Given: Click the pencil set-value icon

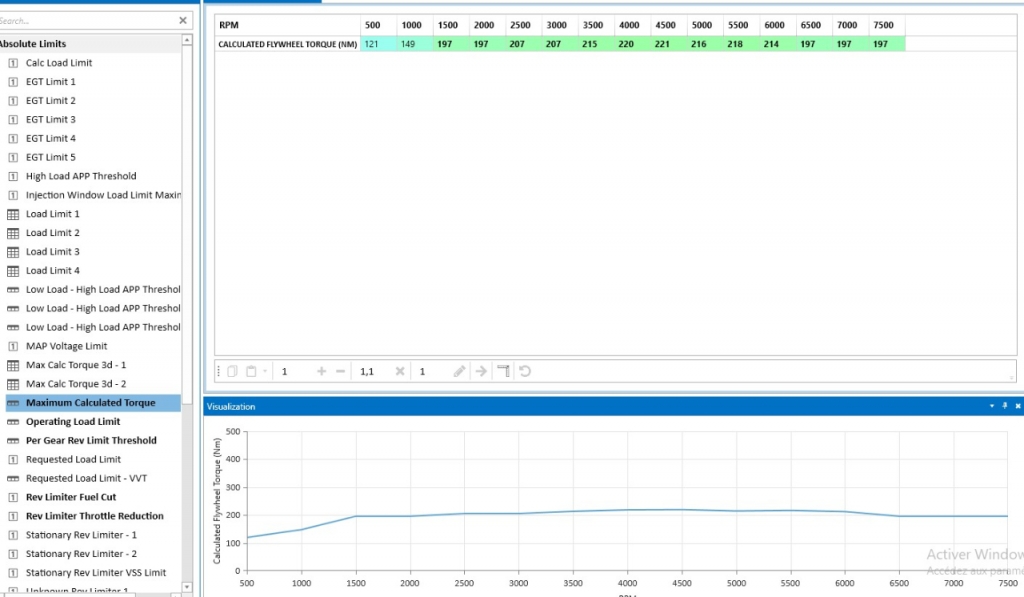Looking at the screenshot, I should [x=459, y=371].
